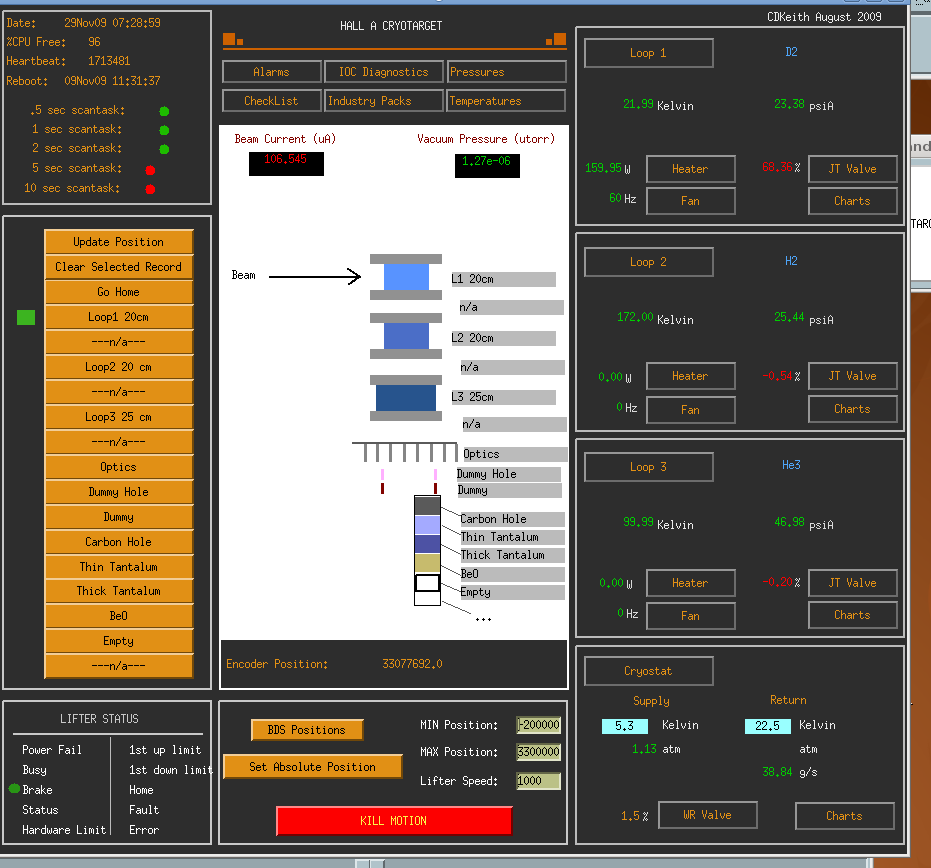Select Loop1 20cm target position

(x=119, y=316)
